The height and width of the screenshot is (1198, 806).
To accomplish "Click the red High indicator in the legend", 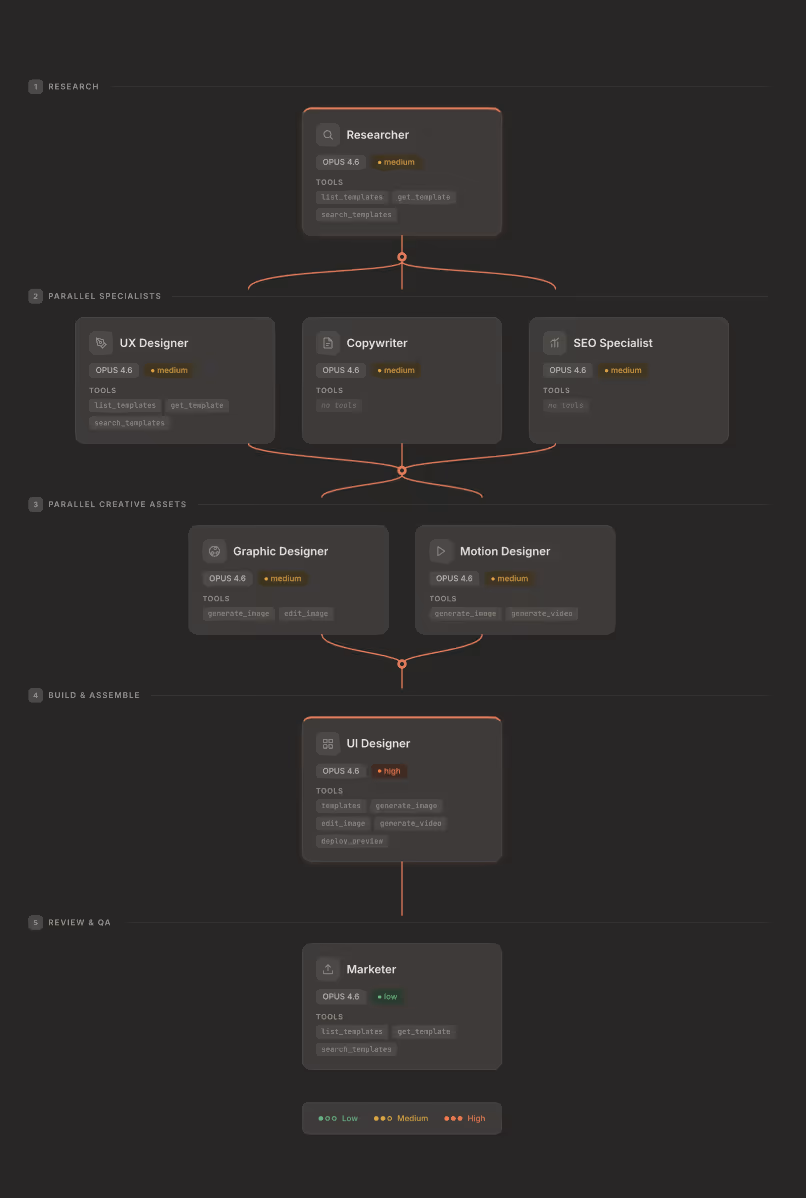I will click(x=463, y=1118).
